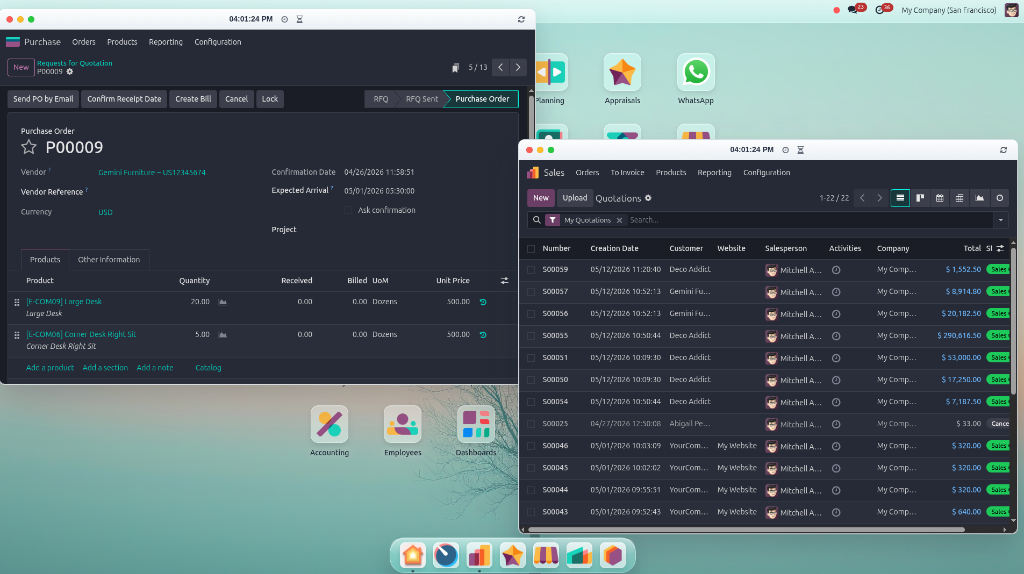Tick select-all checkbox in Sales list
Image resolution: width=1024 pixels, height=574 pixels.
point(531,249)
